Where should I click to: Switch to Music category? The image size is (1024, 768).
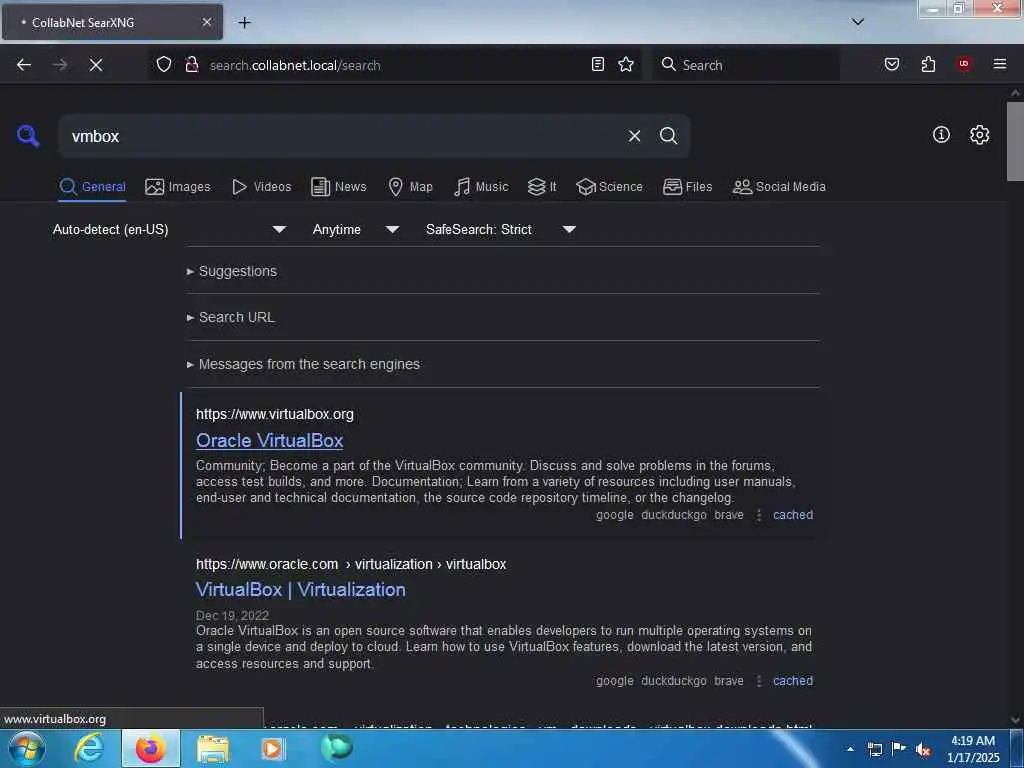click(x=481, y=187)
